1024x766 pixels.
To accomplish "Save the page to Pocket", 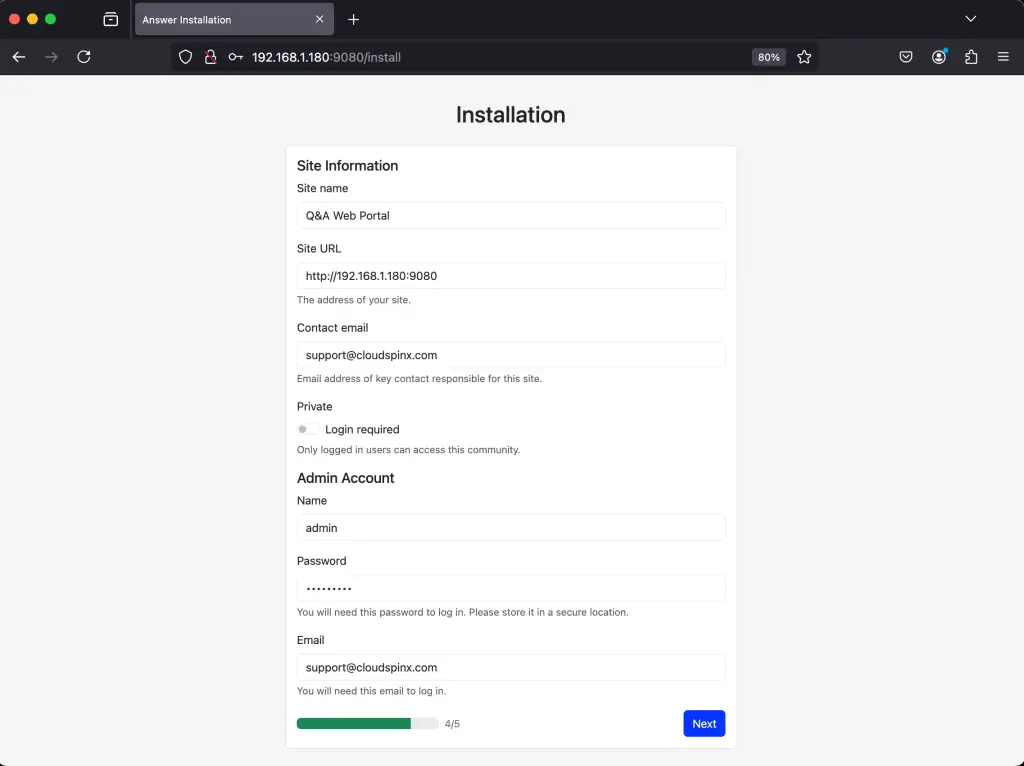I will (x=906, y=57).
